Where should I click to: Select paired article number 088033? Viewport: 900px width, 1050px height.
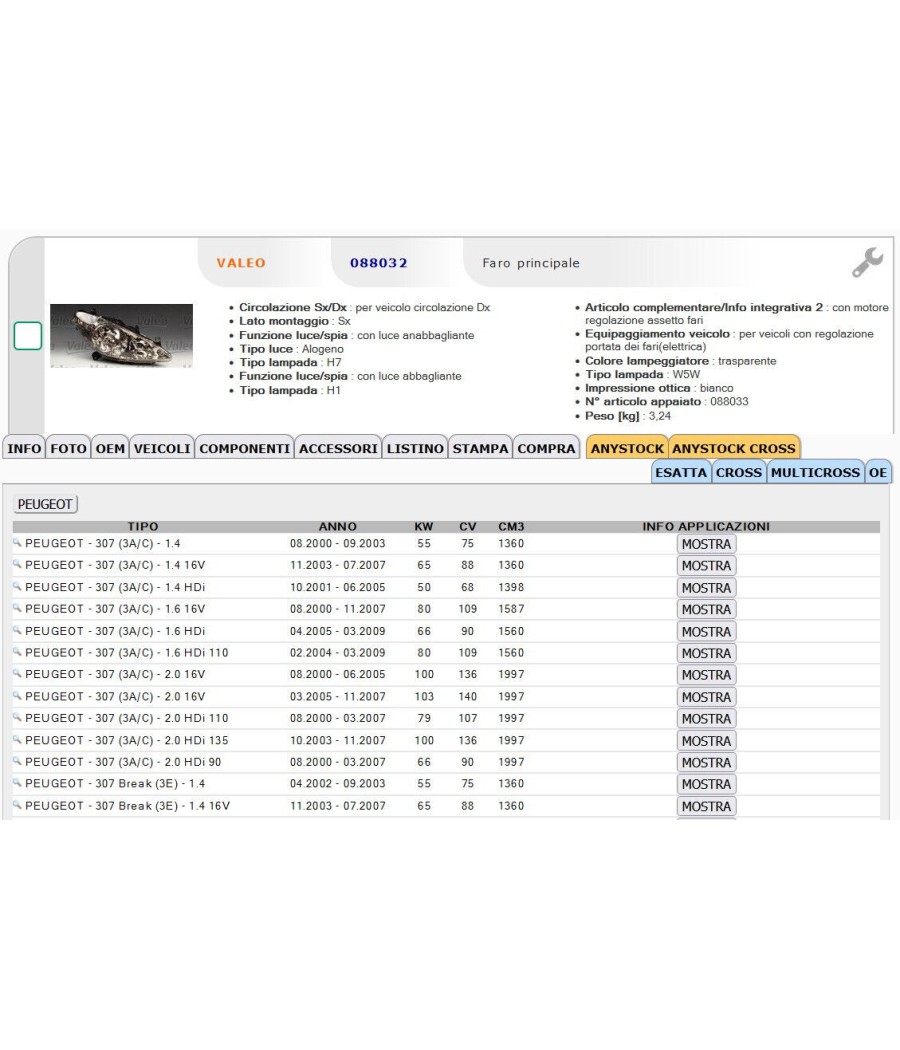(729, 401)
